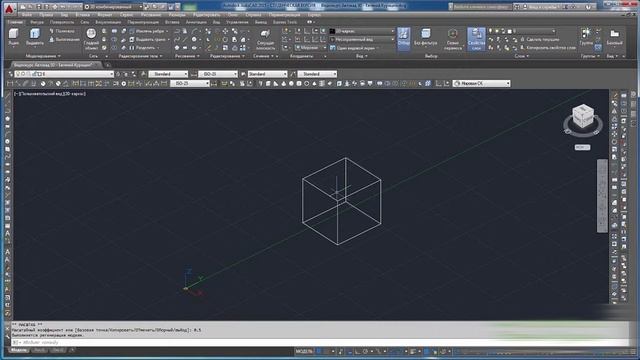Viewport: 640px width, 360px height.
Task: Click the Group (Группа) ribbon icon
Action: [x=586, y=36]
